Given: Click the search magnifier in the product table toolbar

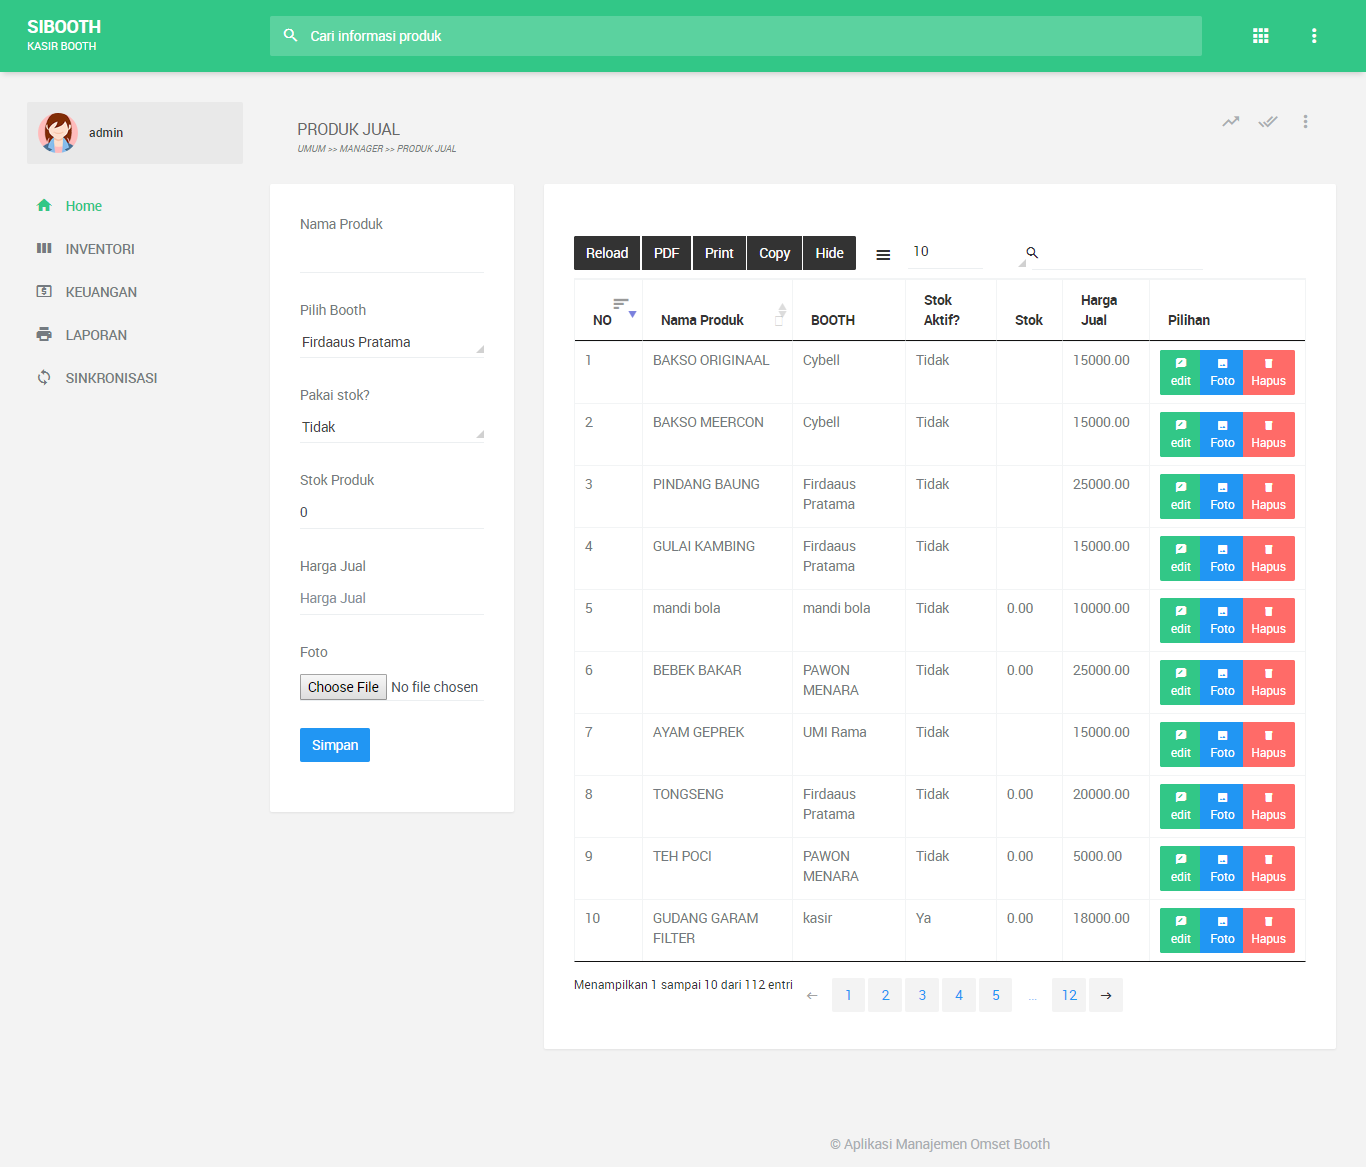Looking at the screenshot, I should click(1032, 252).
